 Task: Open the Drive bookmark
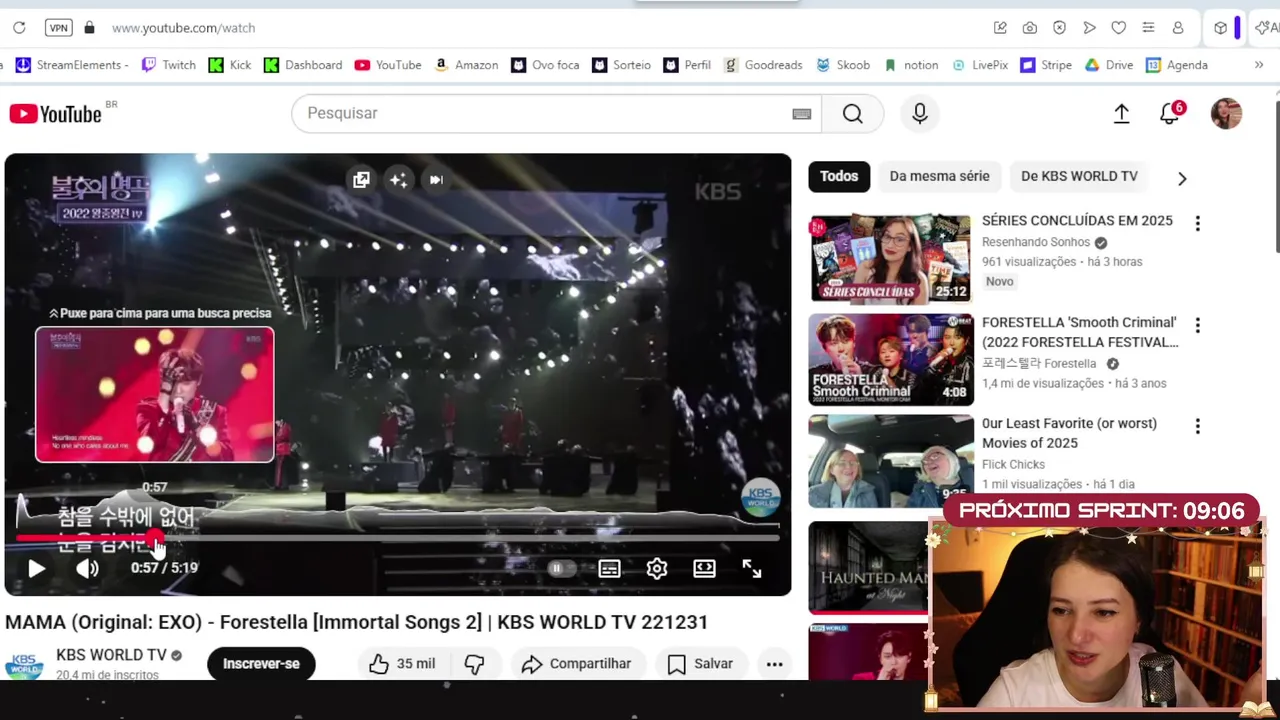click(x=1109, y=65)
